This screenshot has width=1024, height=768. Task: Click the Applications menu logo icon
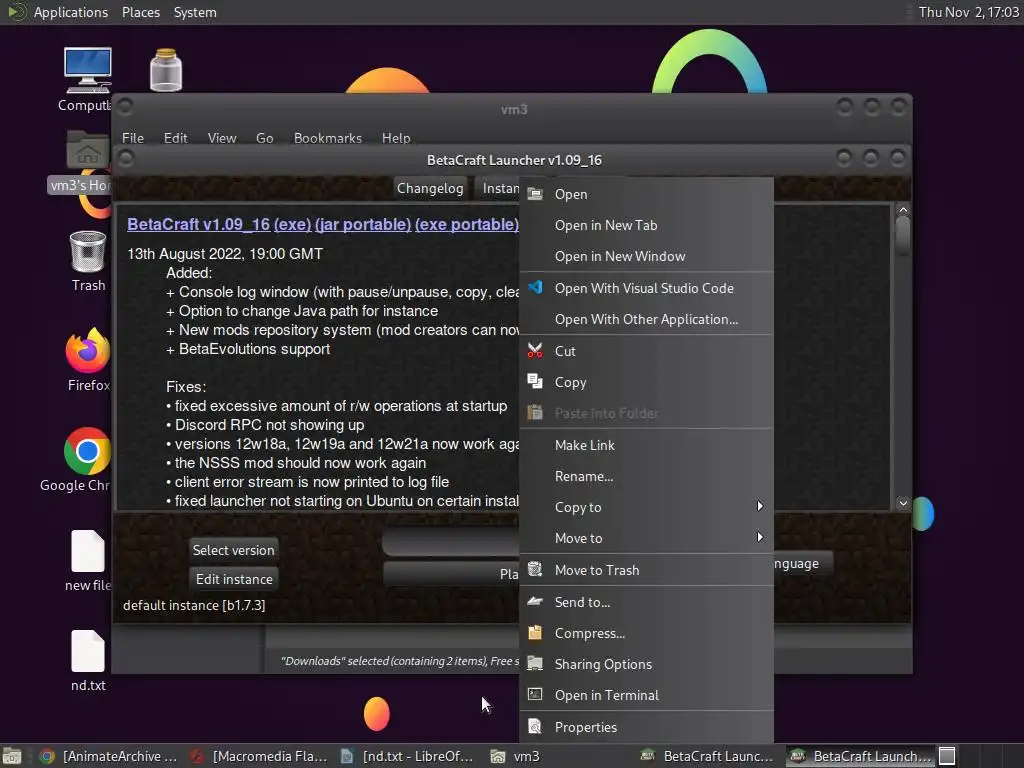click(16, 12)
